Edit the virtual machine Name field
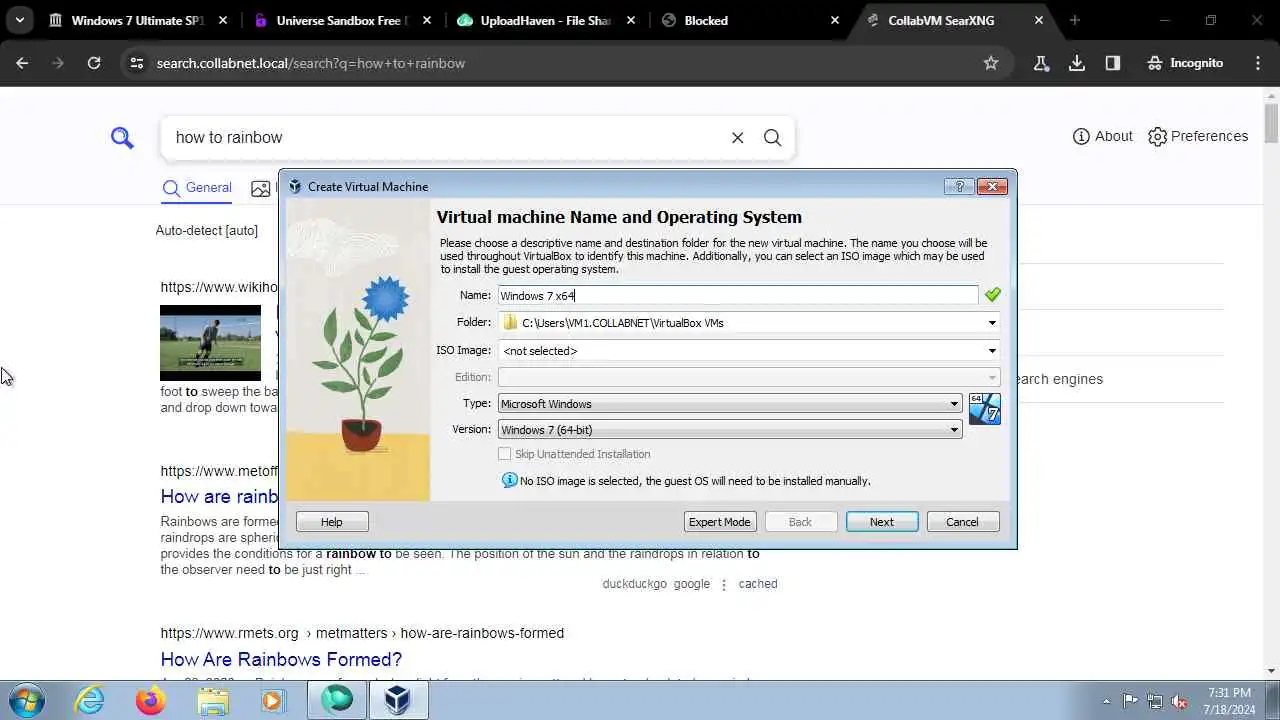 click(738, 295)
